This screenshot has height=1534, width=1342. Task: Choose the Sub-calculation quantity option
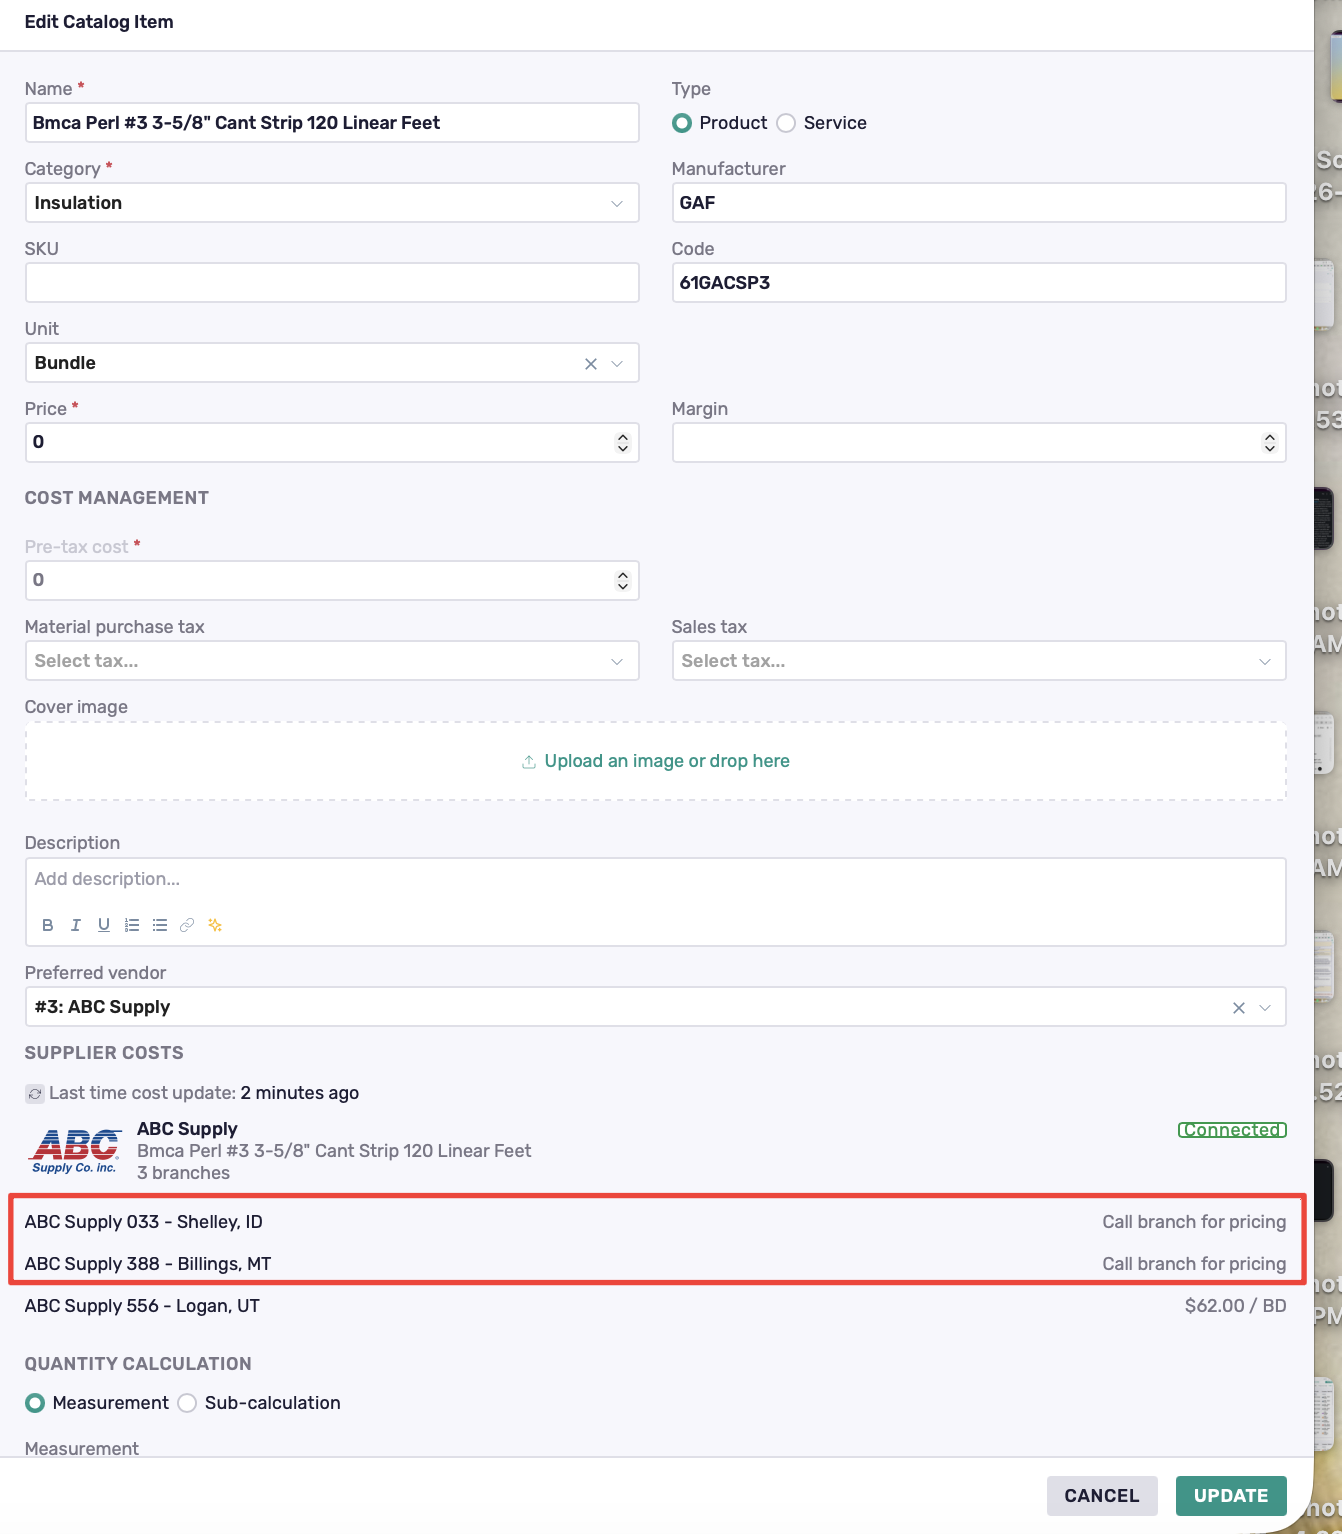point(187,1403)
